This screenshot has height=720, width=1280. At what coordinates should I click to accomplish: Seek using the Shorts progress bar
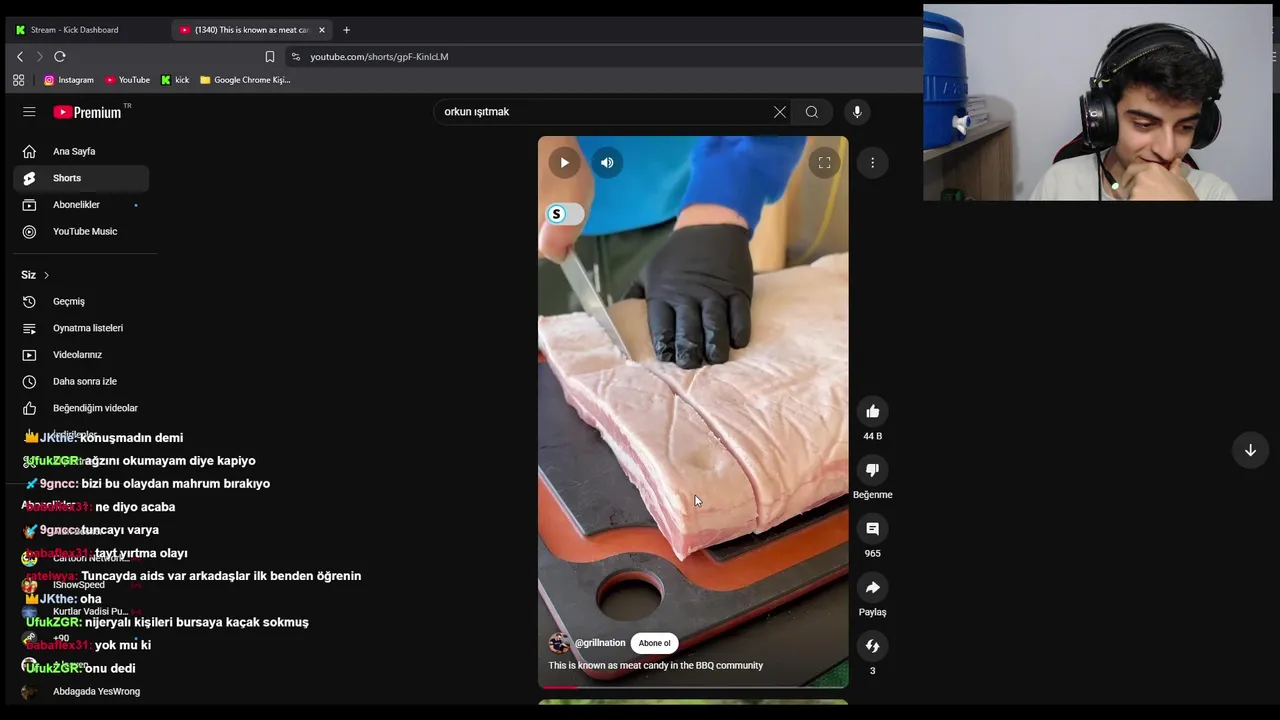click(x=693, y=687)
